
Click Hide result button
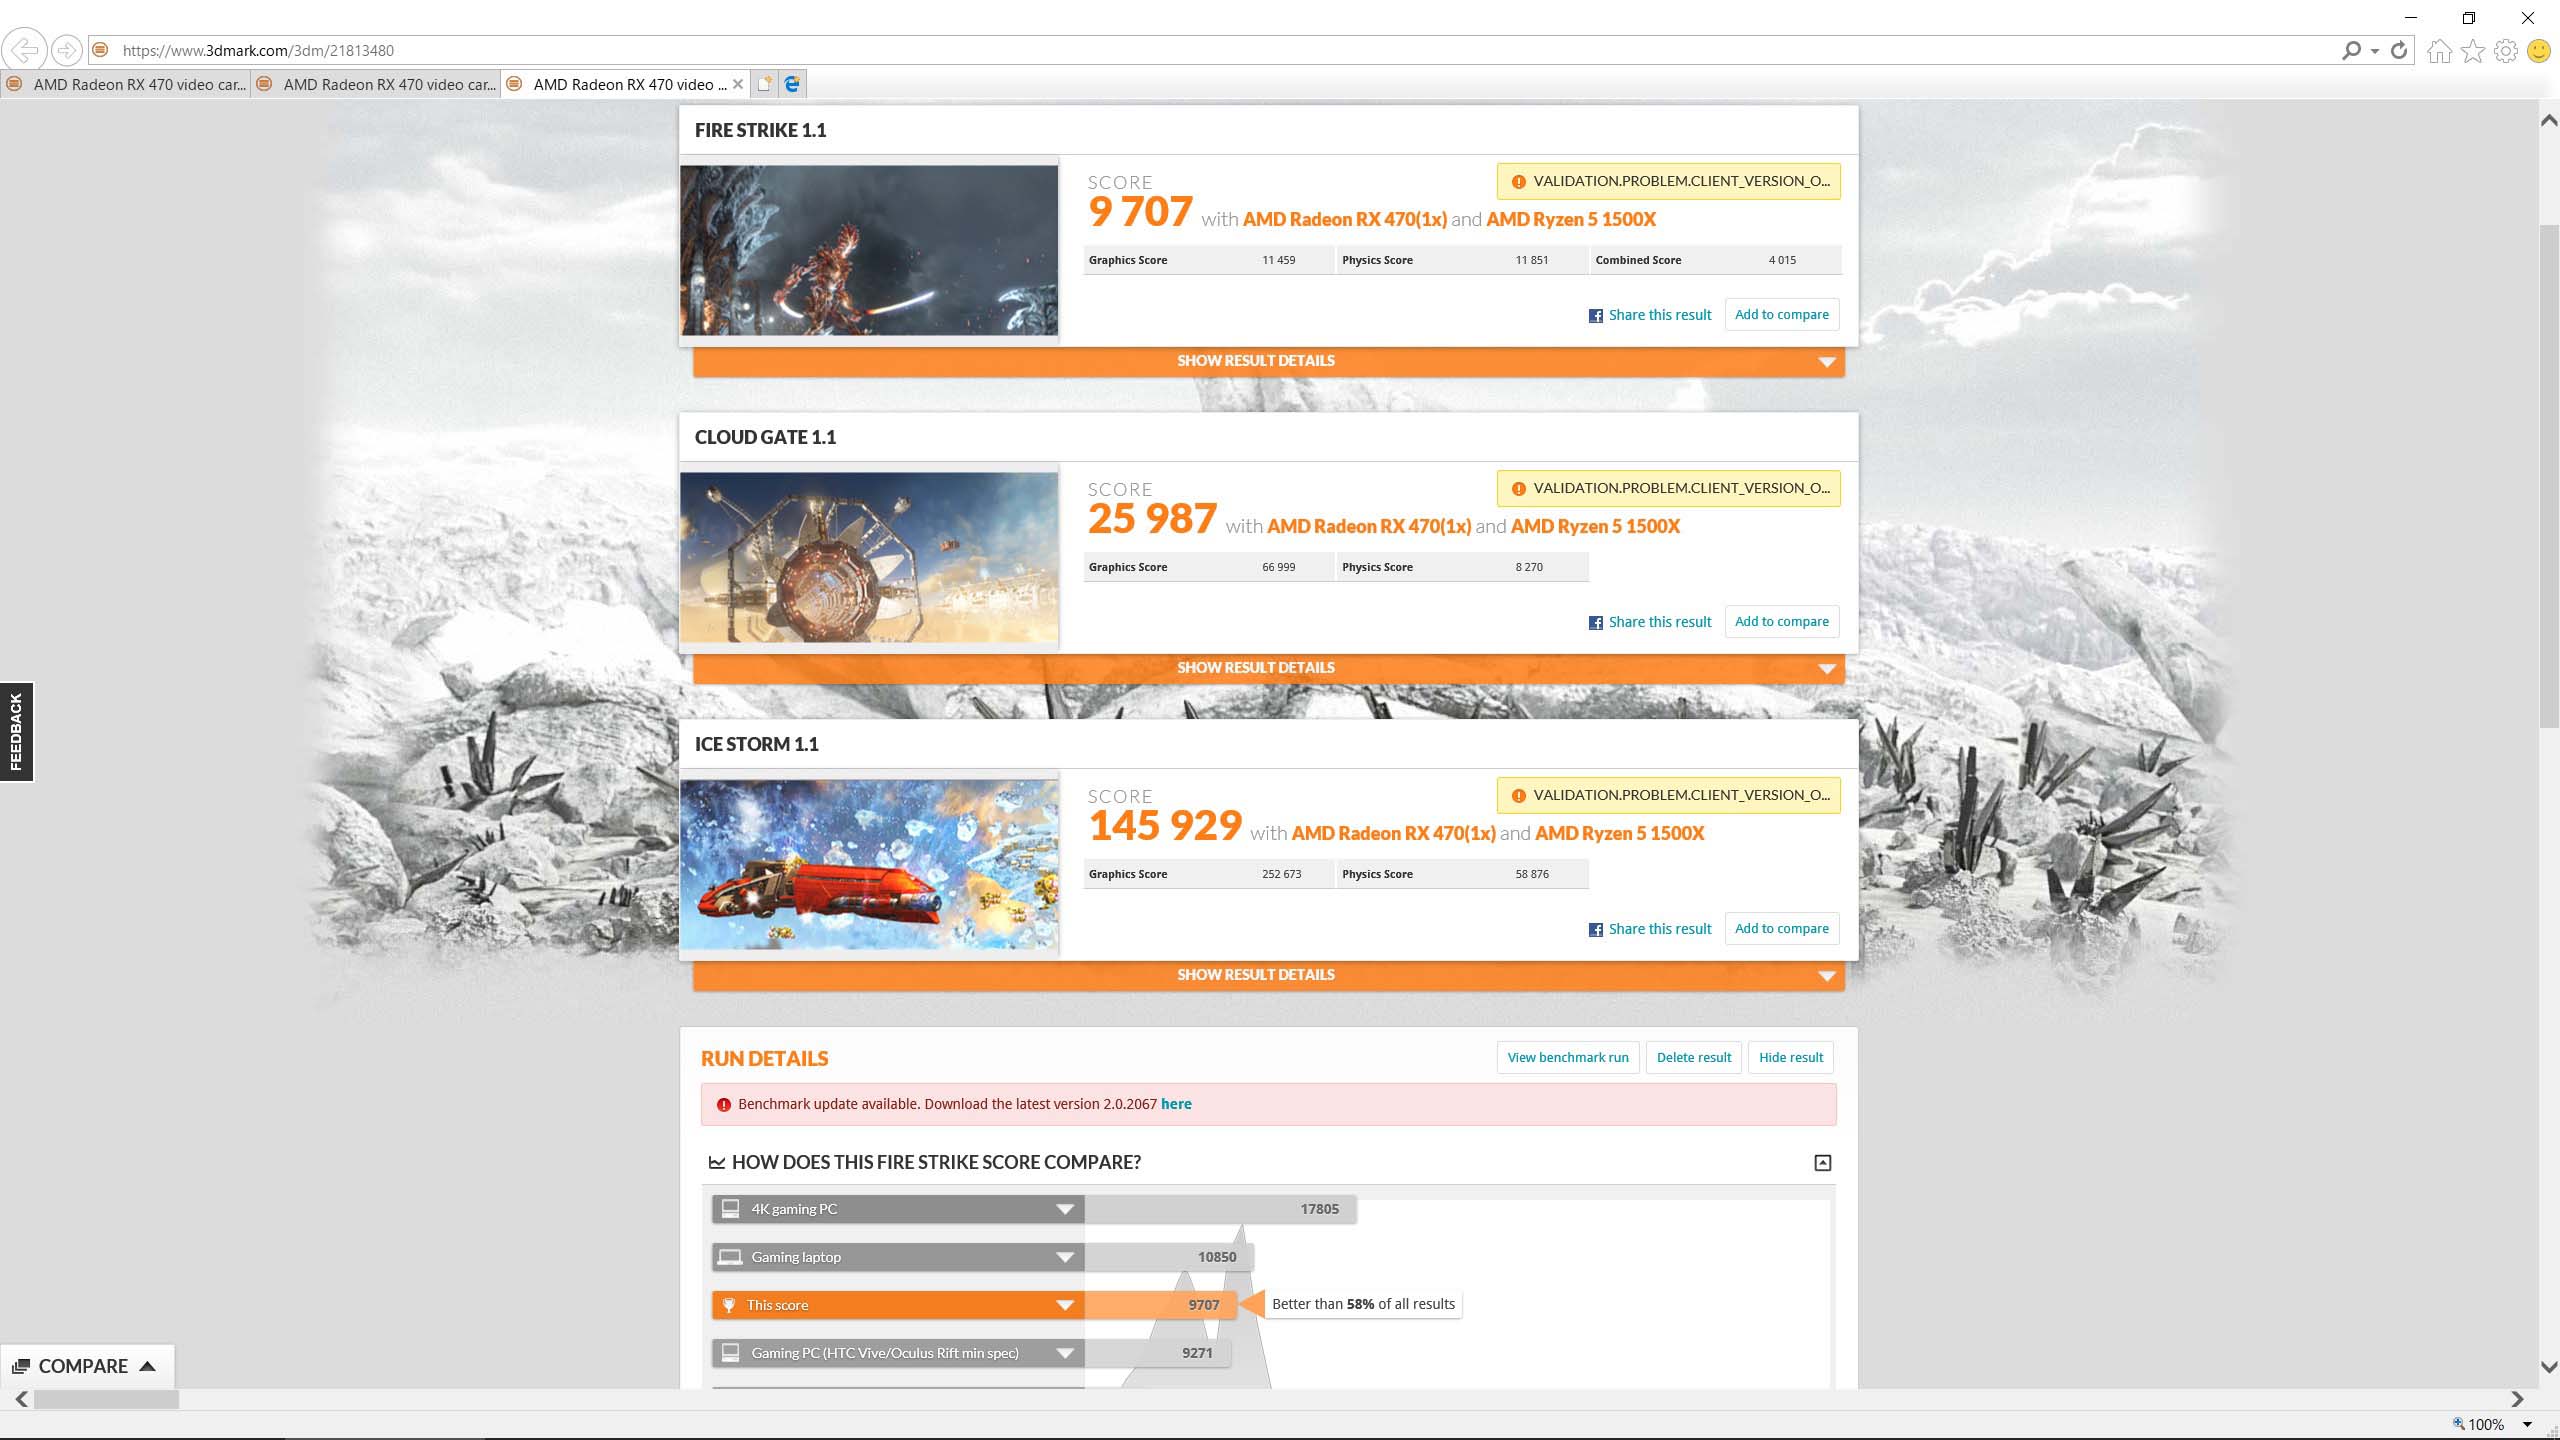(x=1791, y=1058)
